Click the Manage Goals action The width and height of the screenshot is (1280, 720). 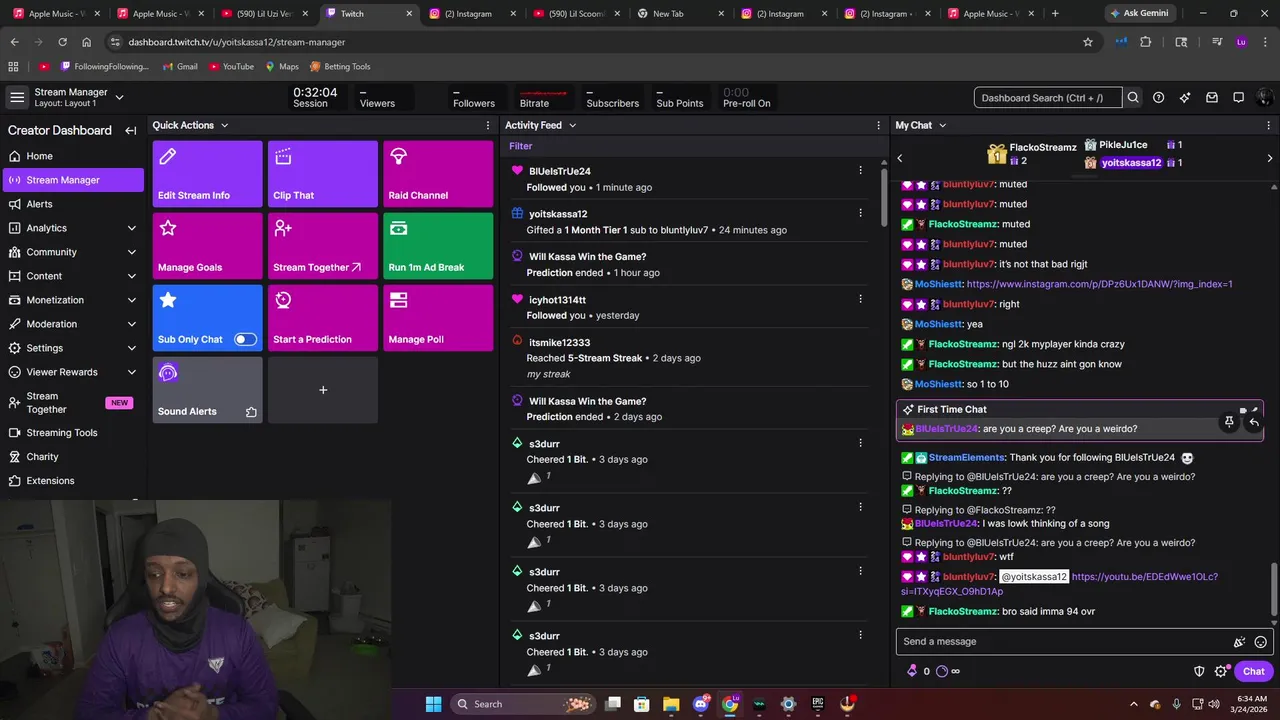(207, 246)
